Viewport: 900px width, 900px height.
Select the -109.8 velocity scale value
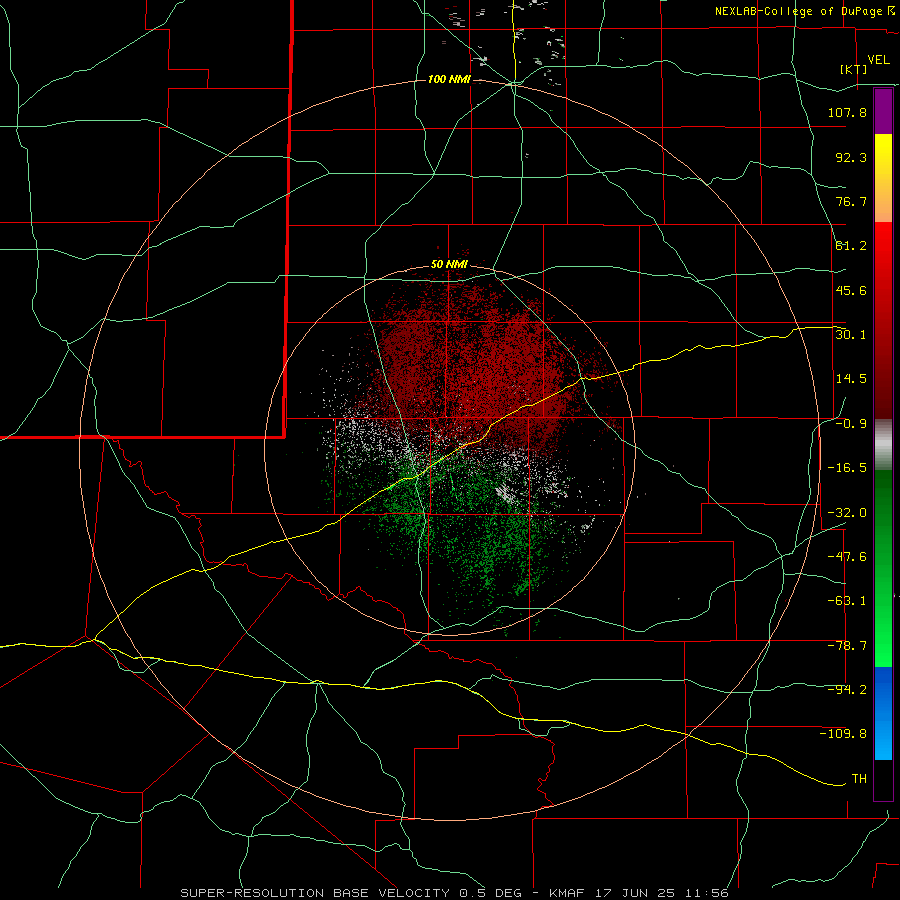click(843, 734)
